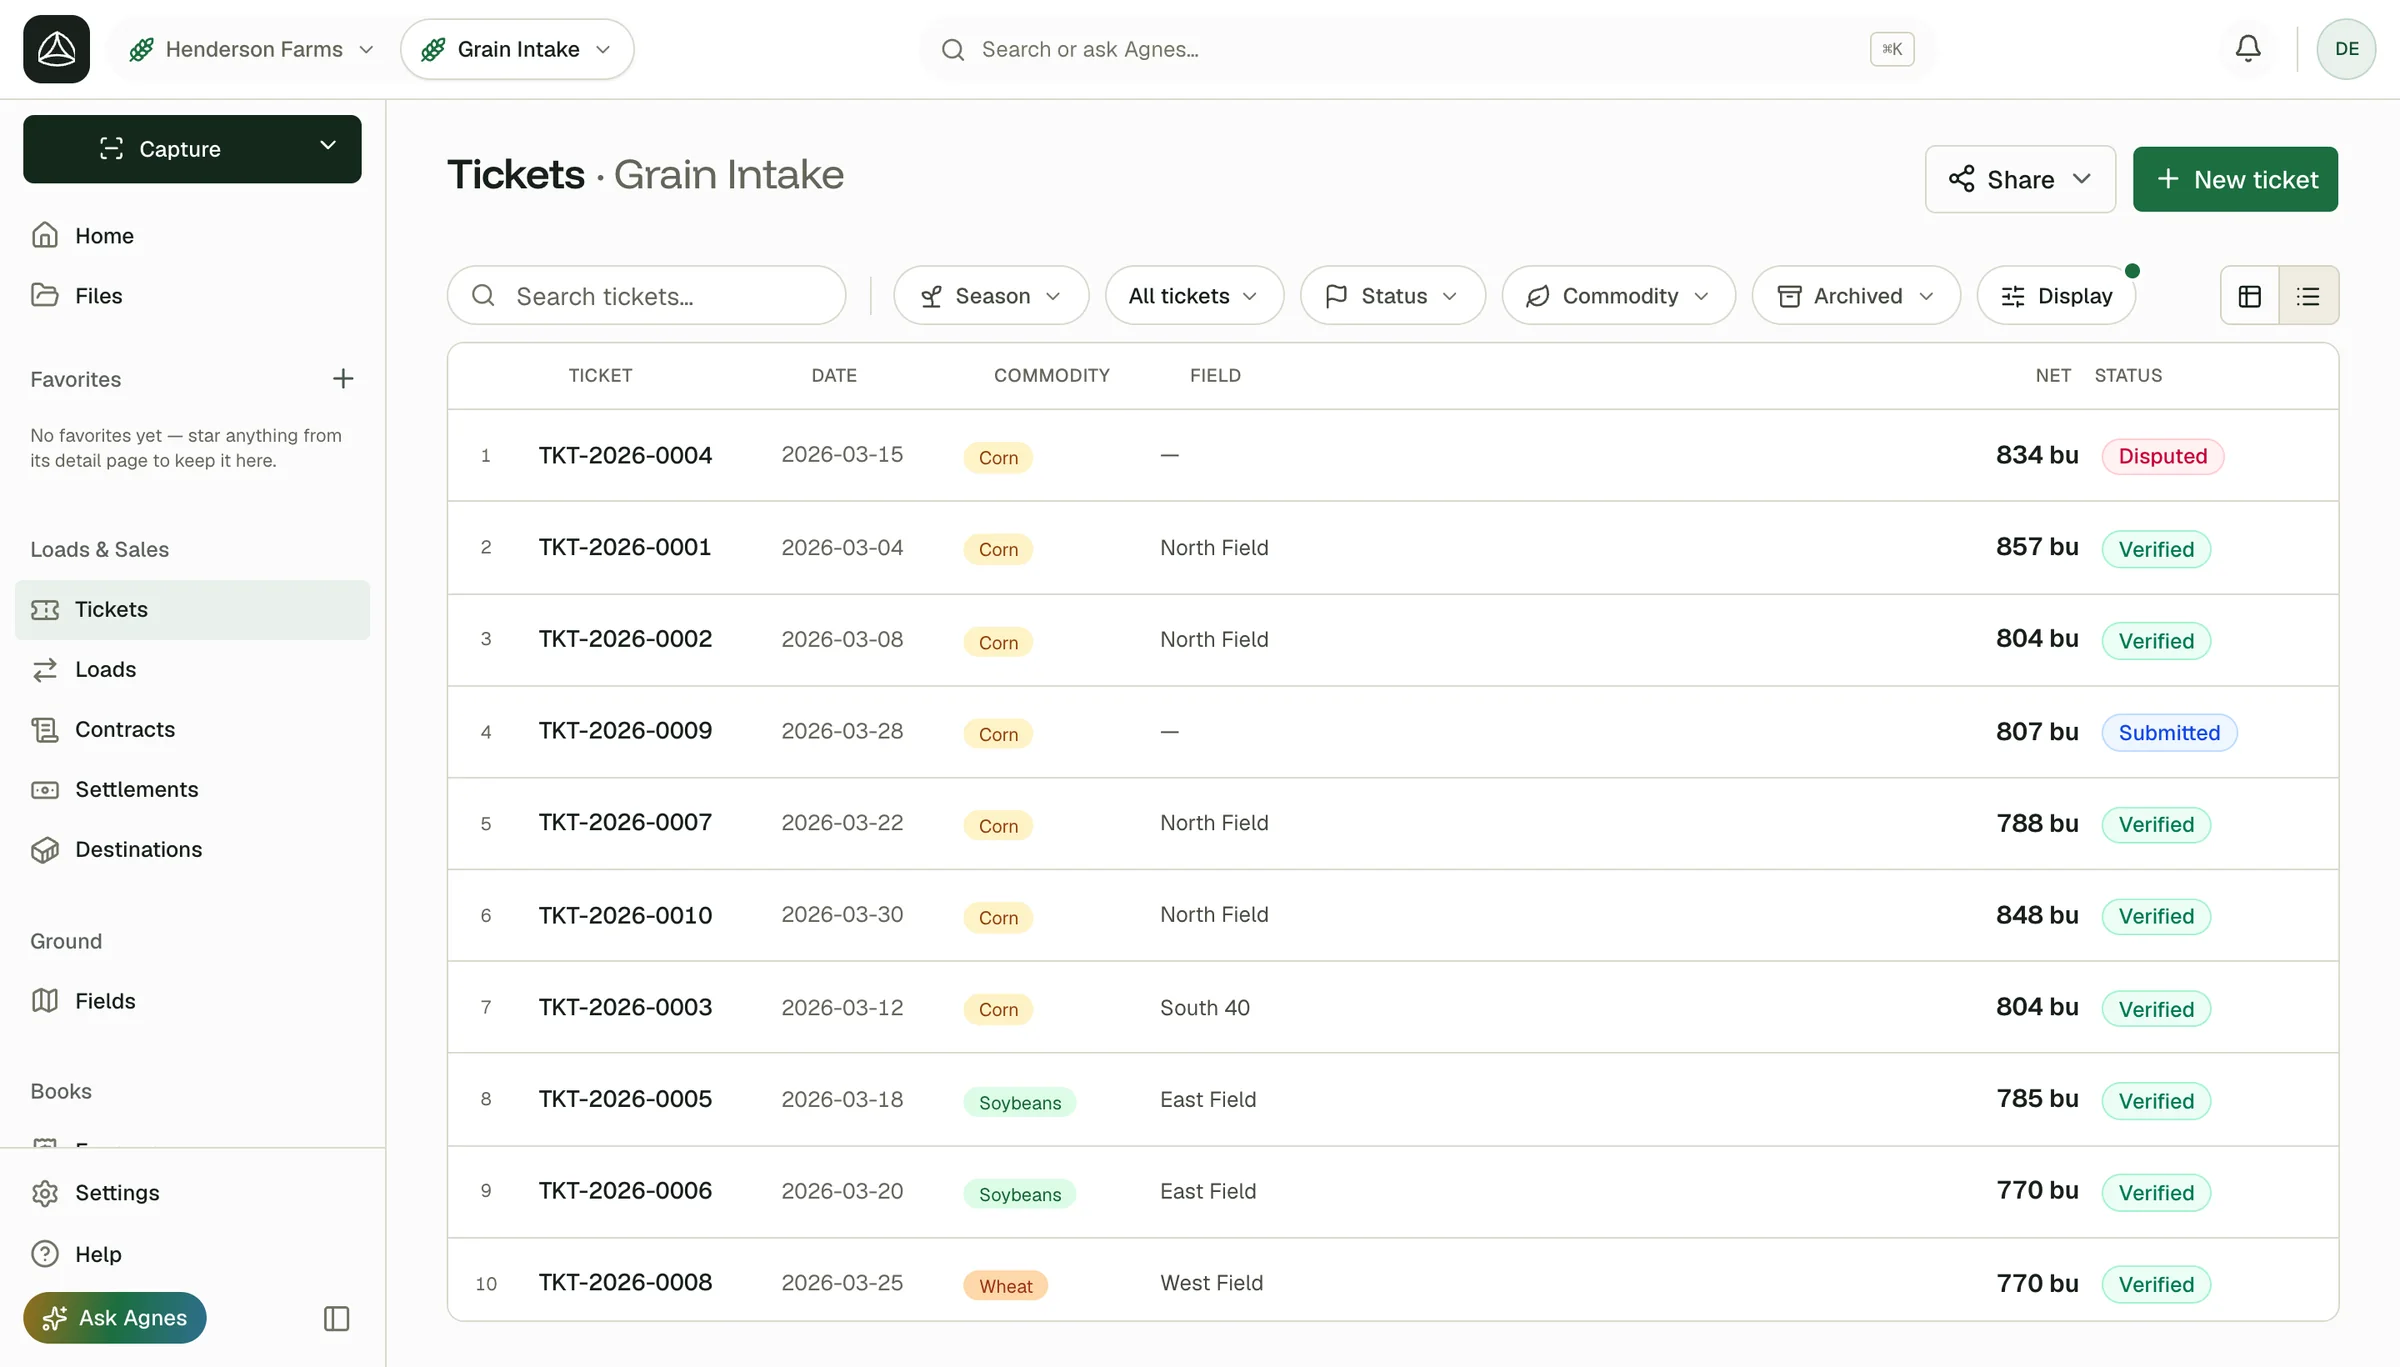Open the Archived filter
The height and width of the screenshot is (1367, 2400).
pyautogui.click(x=1856, y=296)
